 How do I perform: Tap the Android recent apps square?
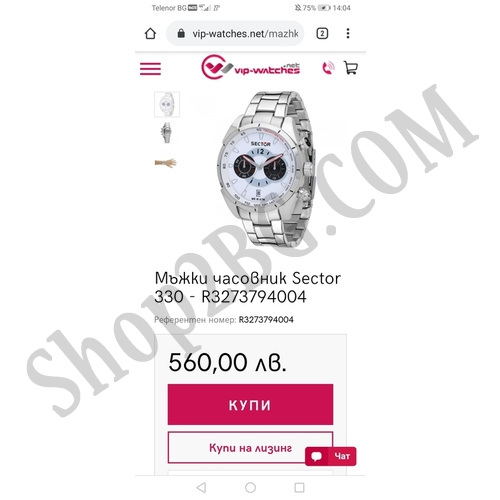[299, 488]
